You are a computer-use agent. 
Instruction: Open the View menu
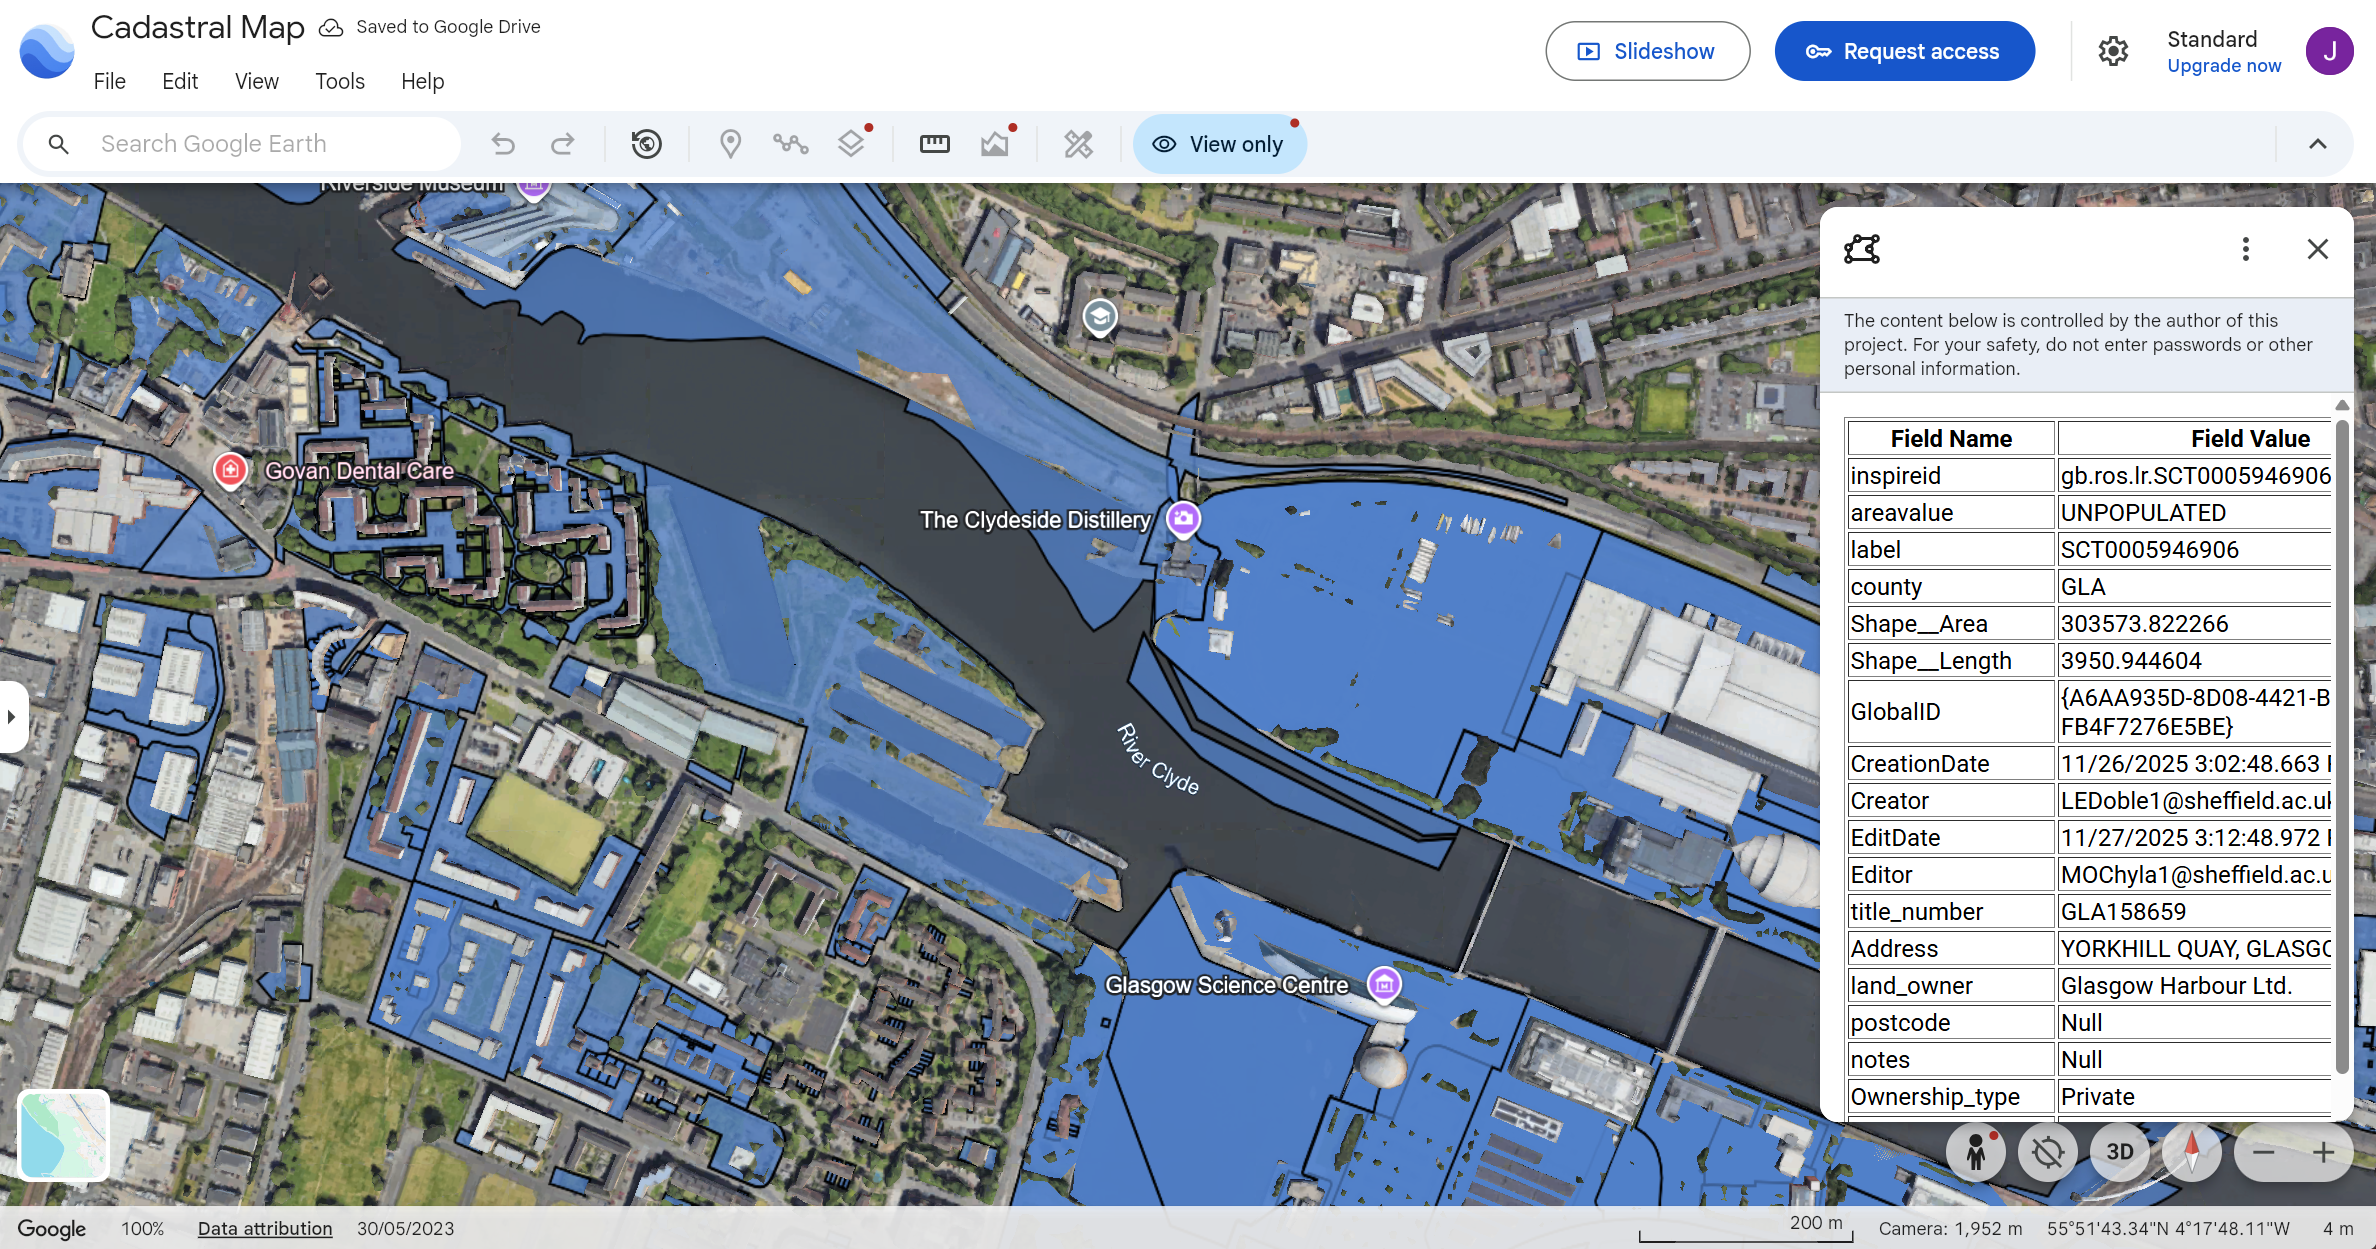(256, 81)
